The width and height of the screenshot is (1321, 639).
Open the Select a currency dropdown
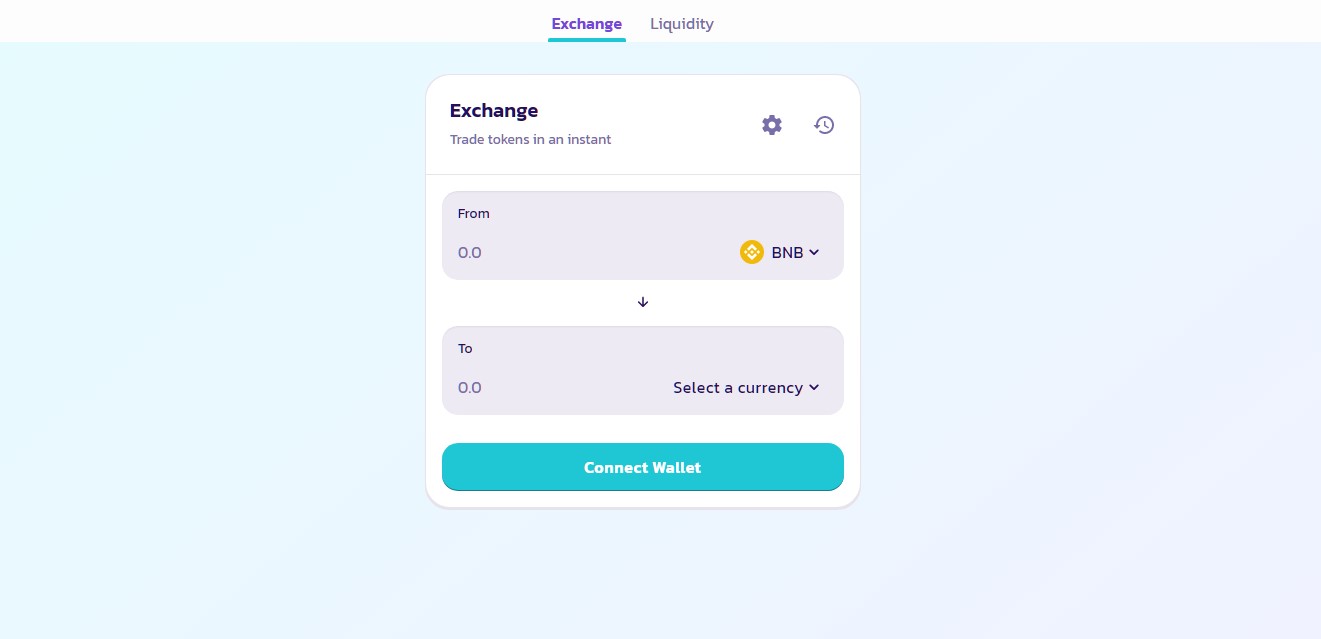(746, 388)
